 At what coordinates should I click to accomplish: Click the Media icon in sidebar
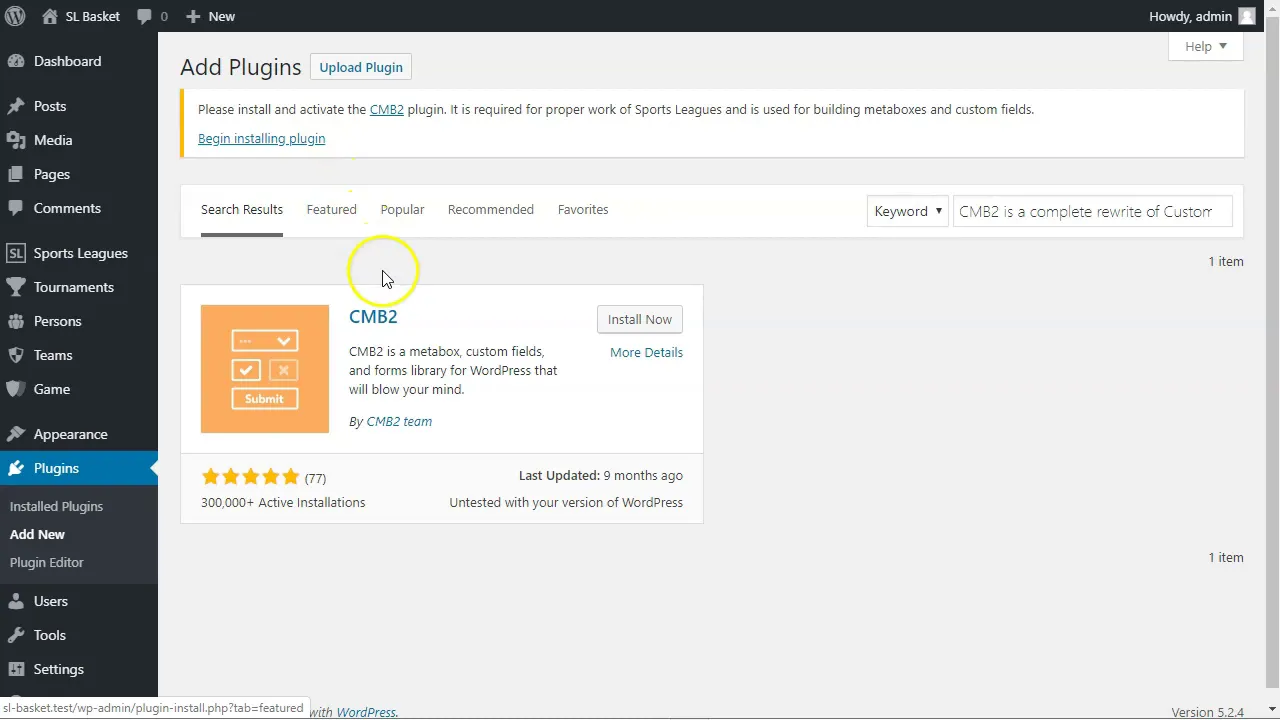click(x=15, y=140)
